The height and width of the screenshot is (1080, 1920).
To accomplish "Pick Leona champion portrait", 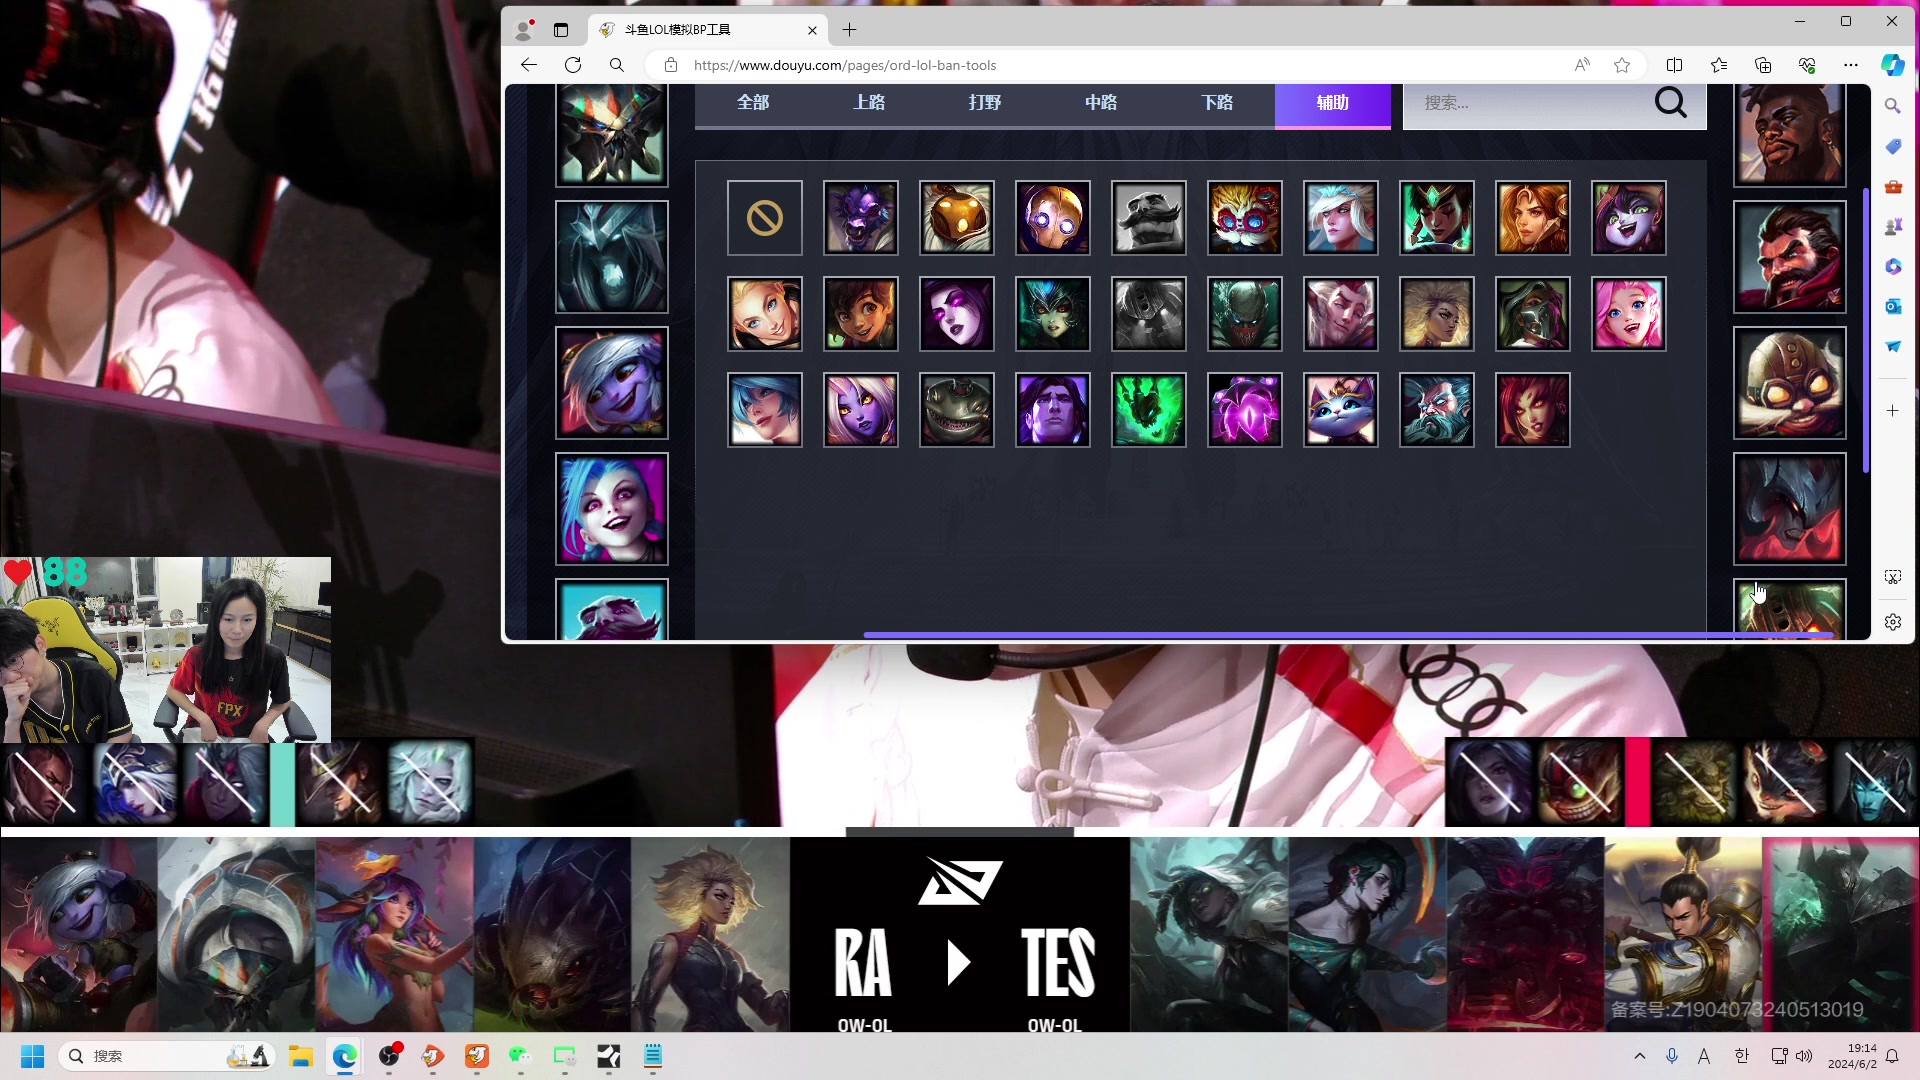I will pos(1532,218).
